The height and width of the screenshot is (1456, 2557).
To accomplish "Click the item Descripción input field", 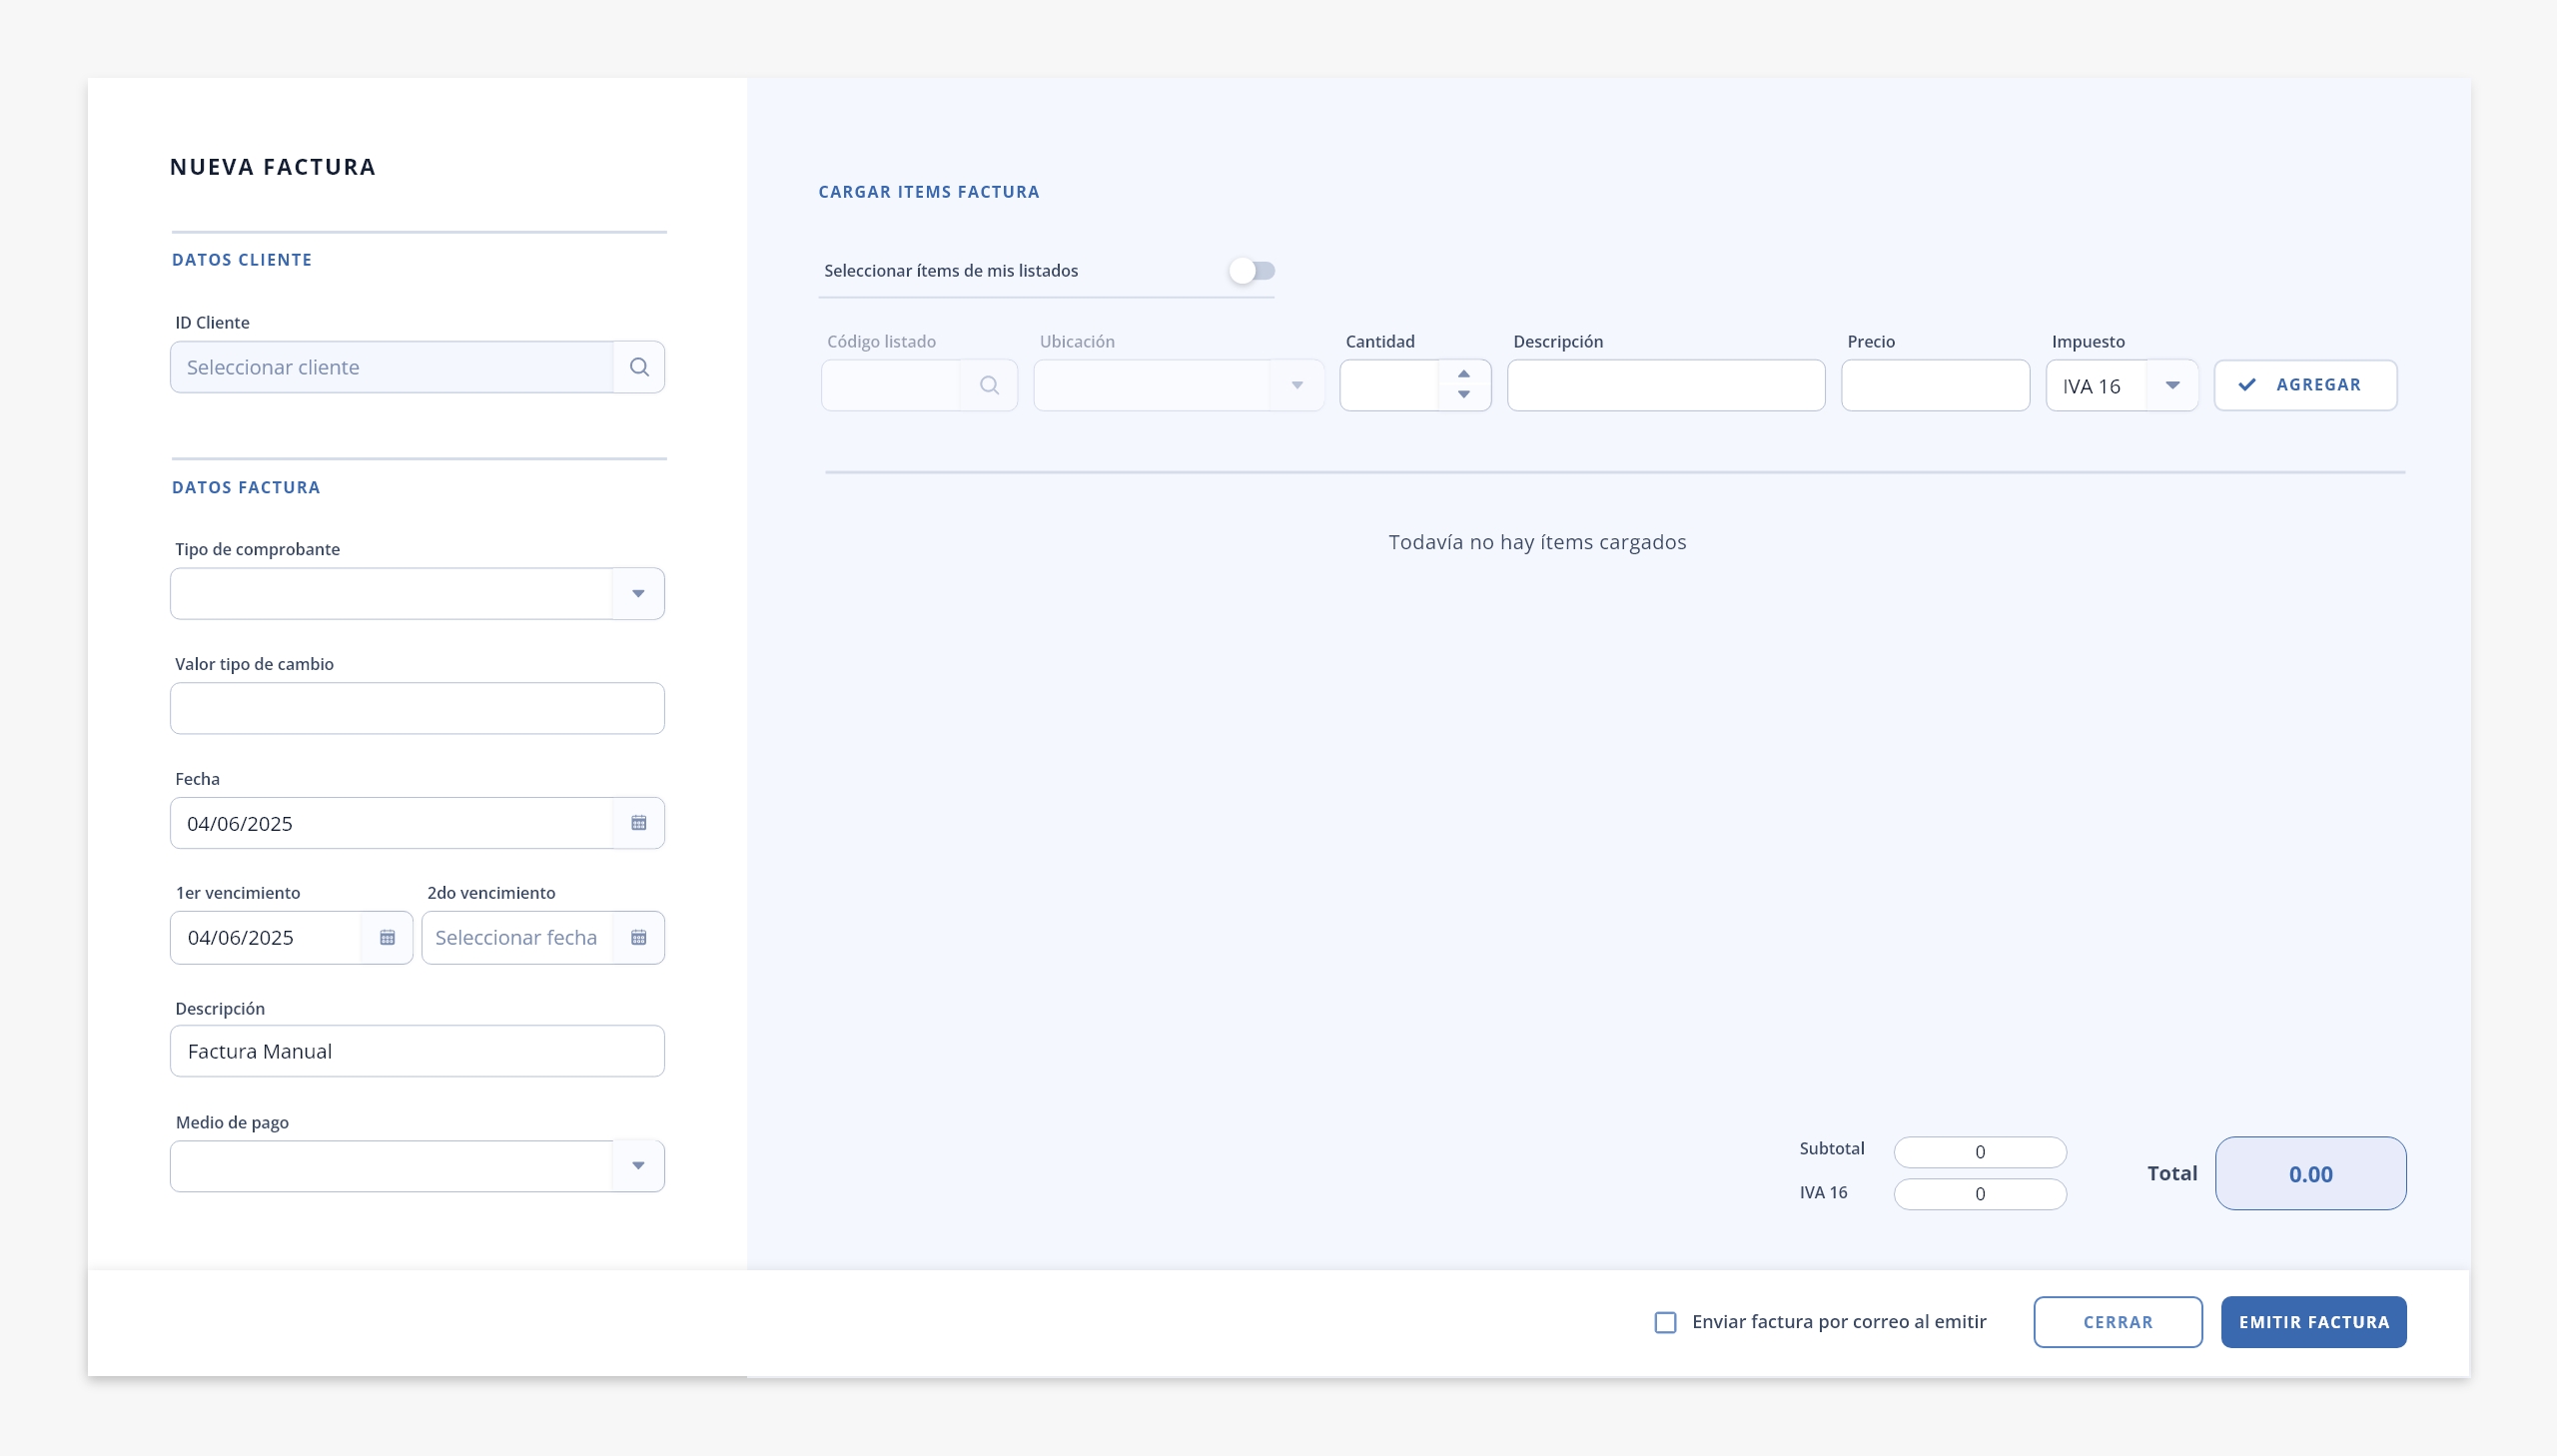I will point(1666,385).
